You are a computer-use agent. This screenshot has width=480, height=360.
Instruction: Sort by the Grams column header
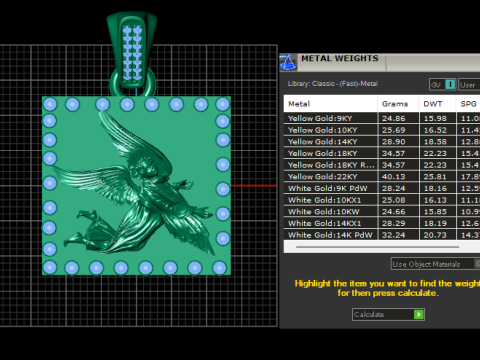(x=398, y=104)
